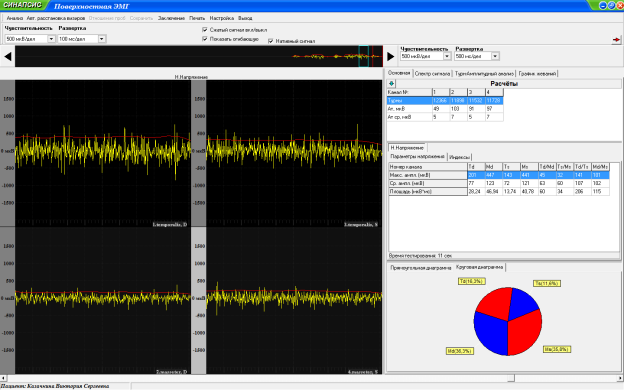The width and height of the screenshot is (624, 390).
Task: Switch to the Спектр сигнала tab
Action: pyautogui.click(x=432, y=74)
